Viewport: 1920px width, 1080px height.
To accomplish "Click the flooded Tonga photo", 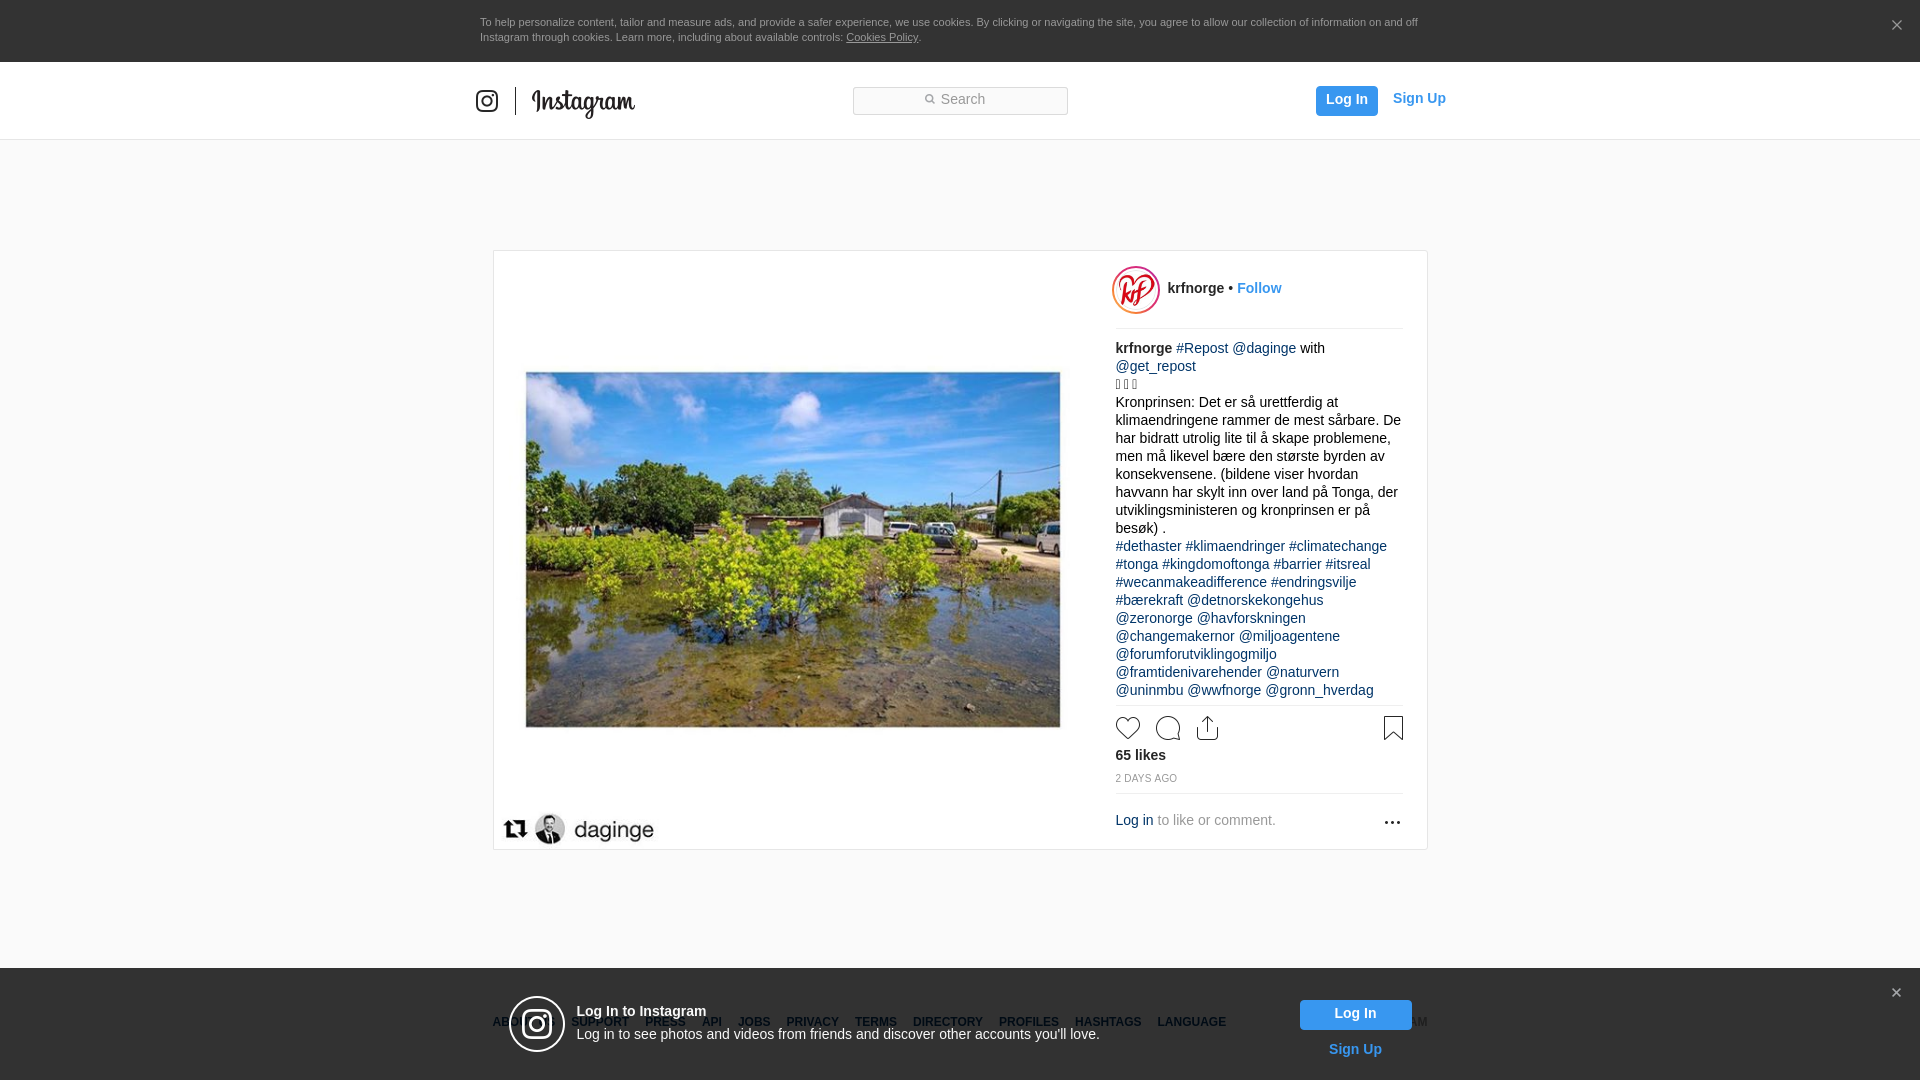I will point(792,549).
